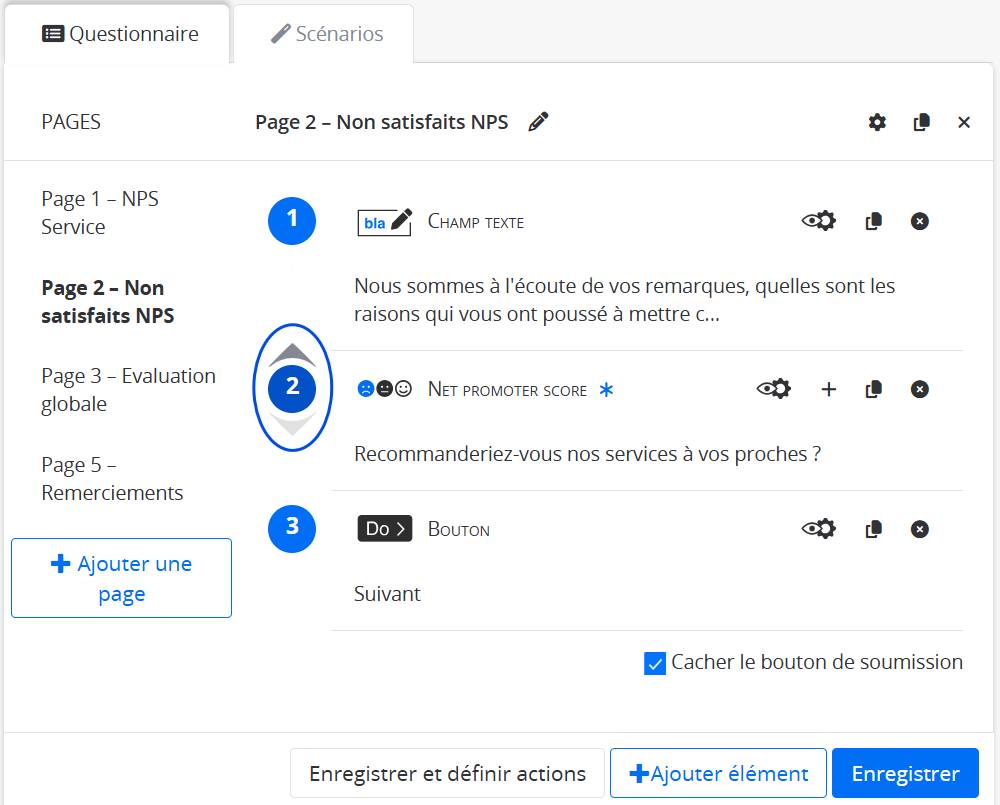
Task: Select Page 3 – Evaluation globale
Action: [128, 390]
